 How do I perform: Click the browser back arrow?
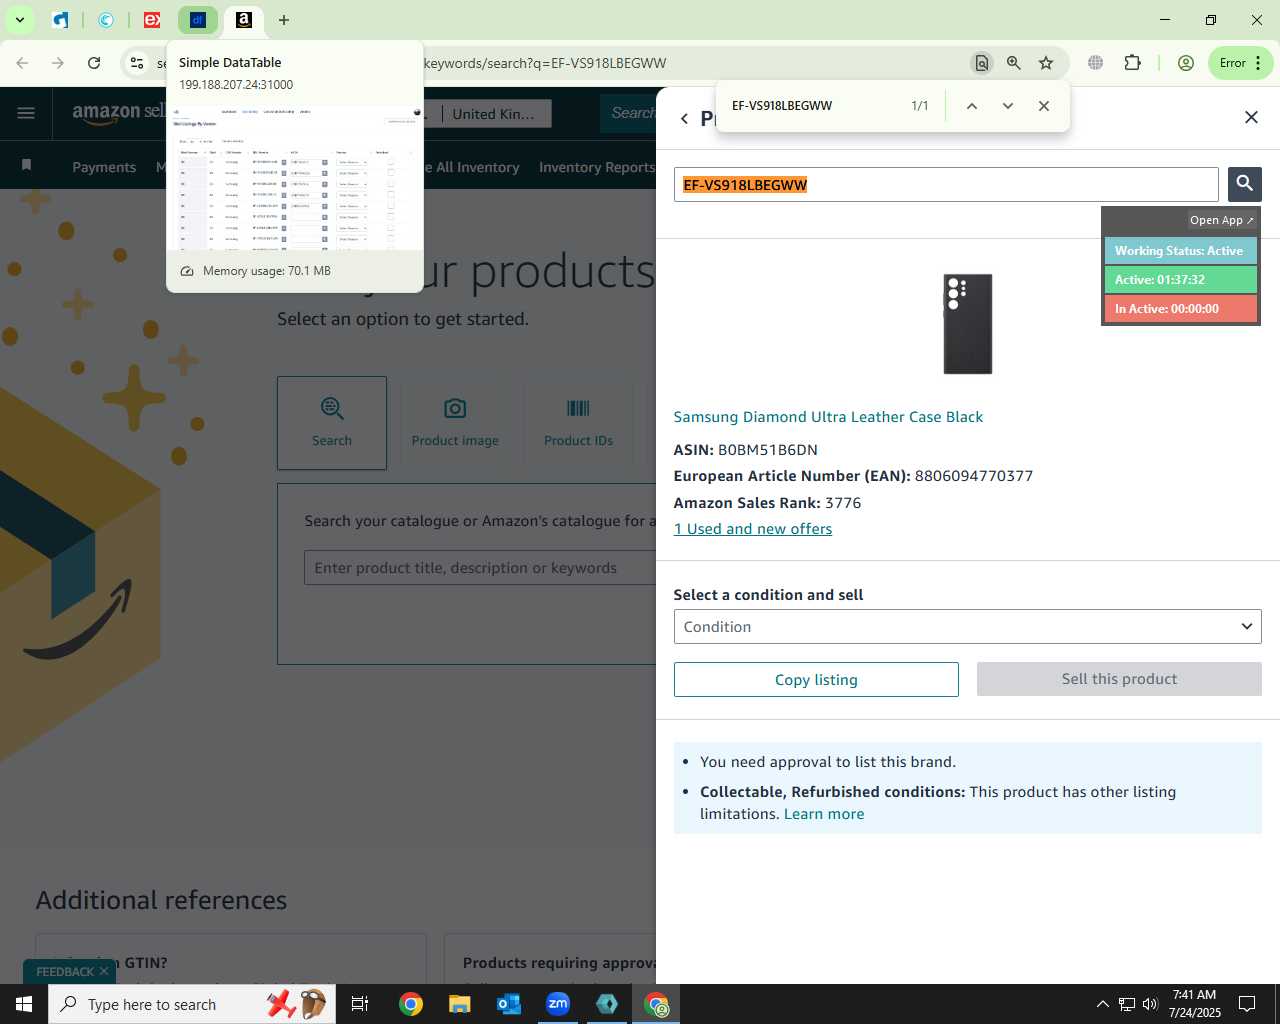(x=22, y=63)
